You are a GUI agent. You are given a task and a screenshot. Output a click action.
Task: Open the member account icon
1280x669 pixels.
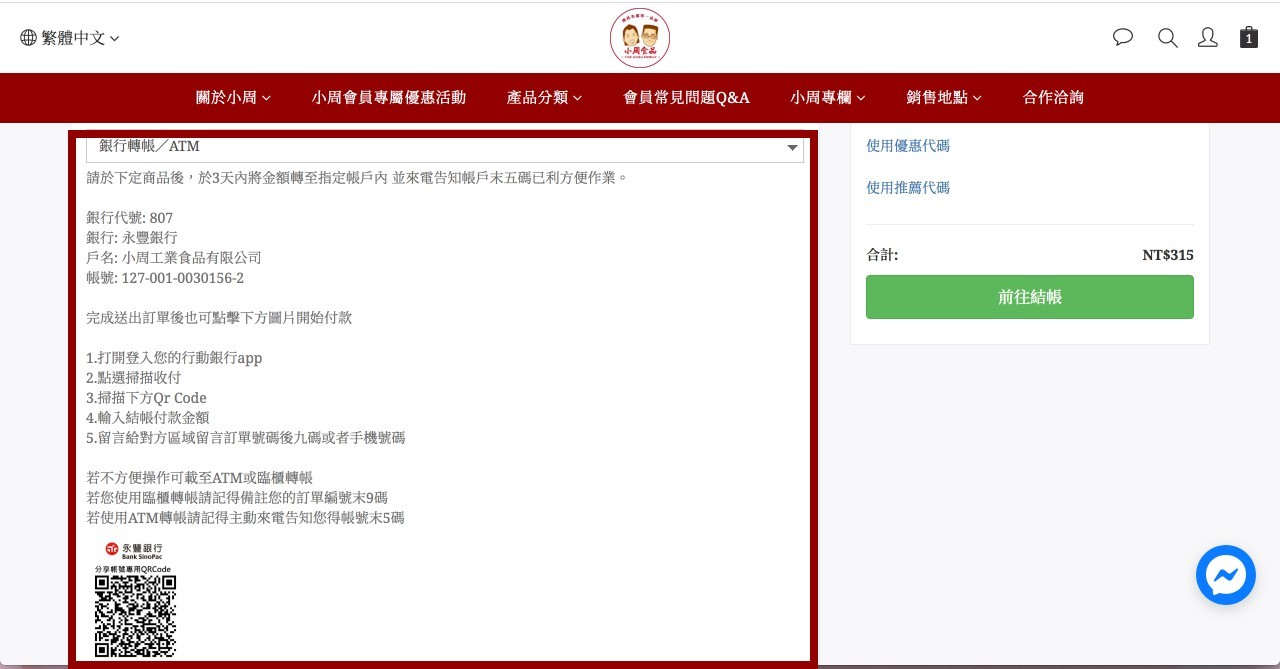[1208, 38]
